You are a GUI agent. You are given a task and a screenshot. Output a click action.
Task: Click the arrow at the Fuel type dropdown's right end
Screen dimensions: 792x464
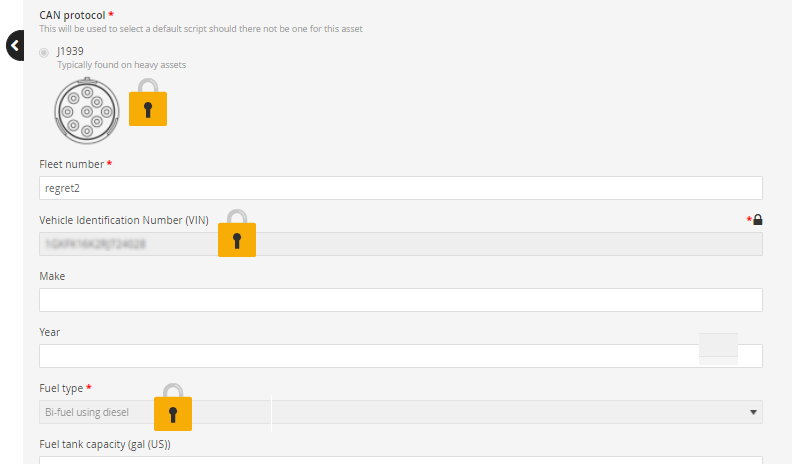752,412
